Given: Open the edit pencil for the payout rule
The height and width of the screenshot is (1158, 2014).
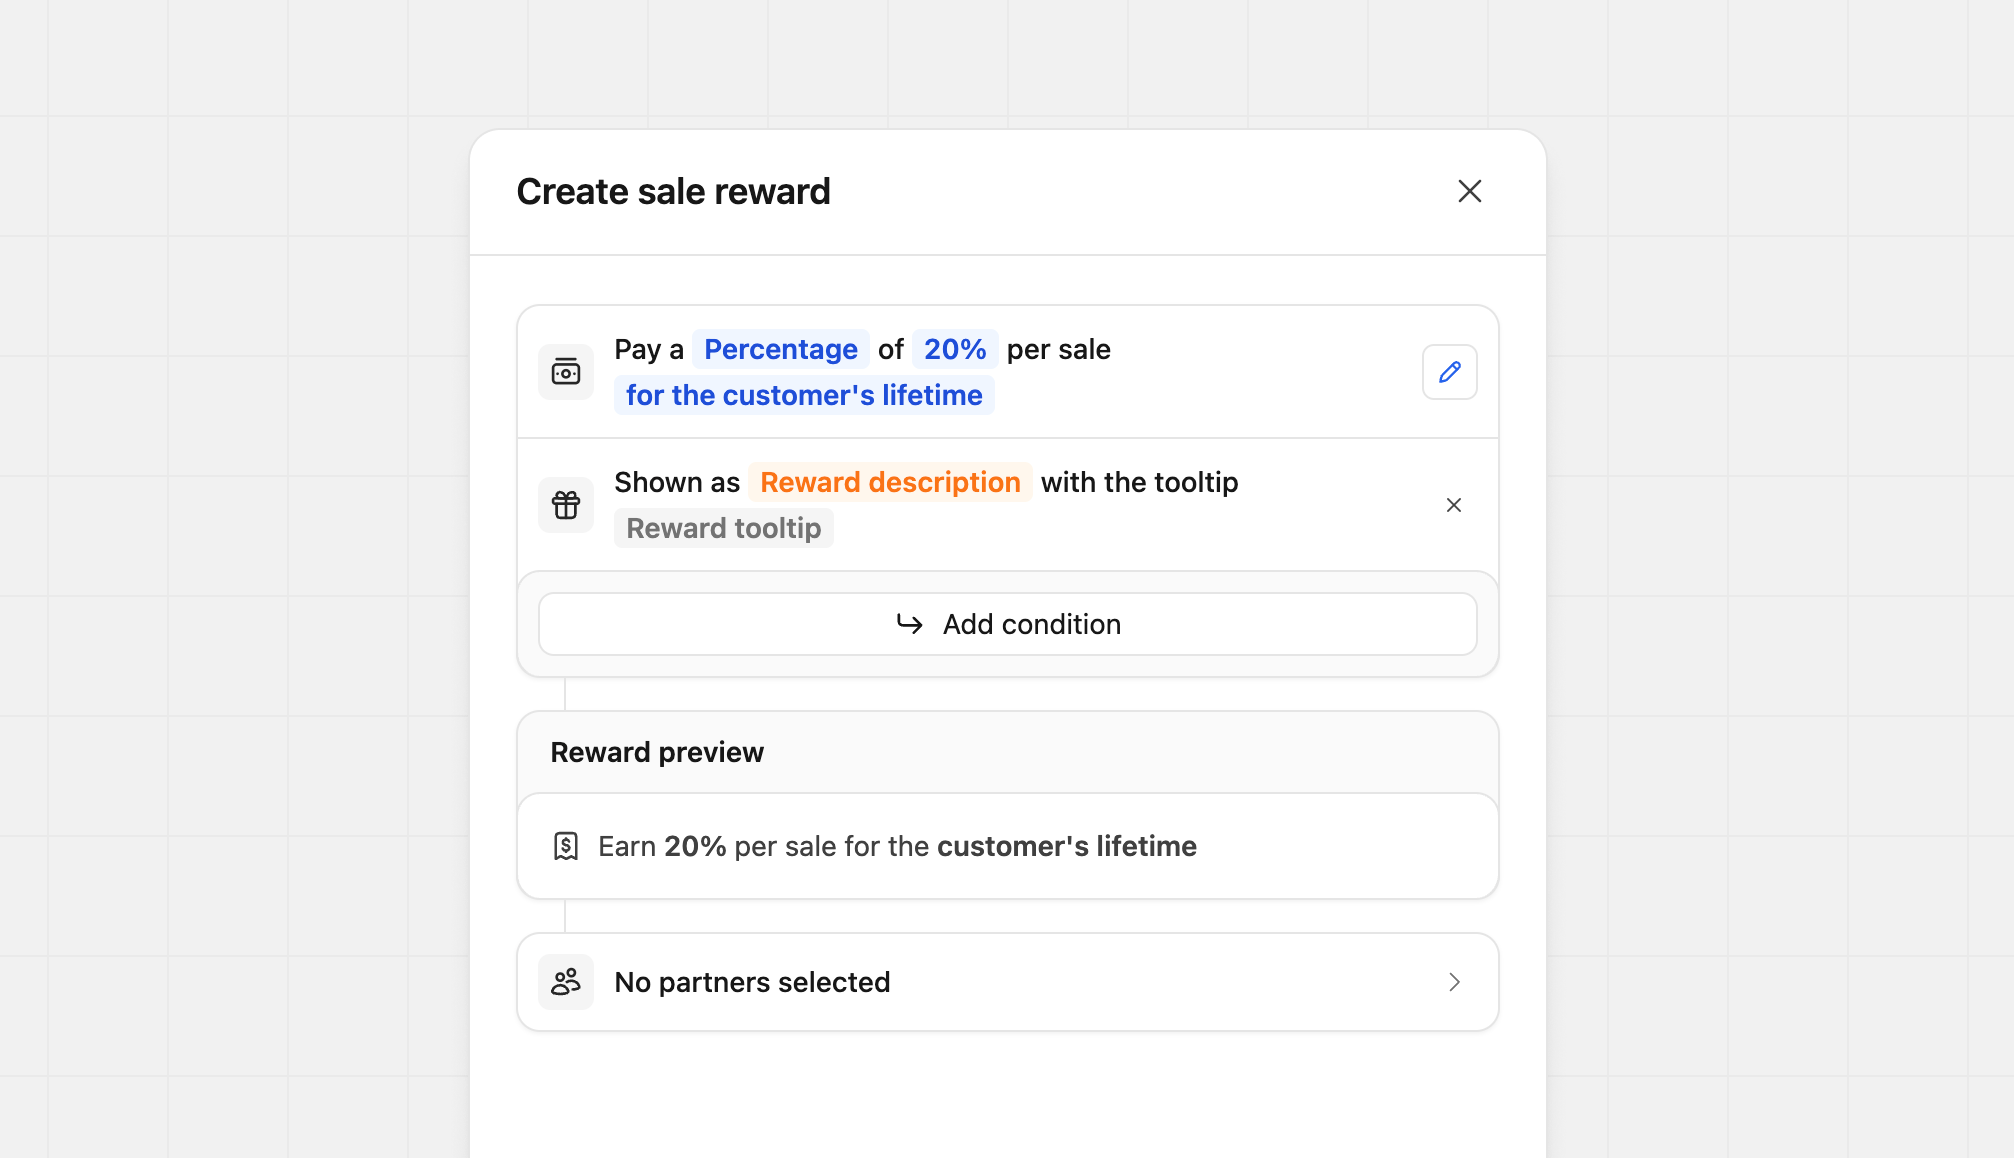Looking at the screenshot, I should 1450,371.
